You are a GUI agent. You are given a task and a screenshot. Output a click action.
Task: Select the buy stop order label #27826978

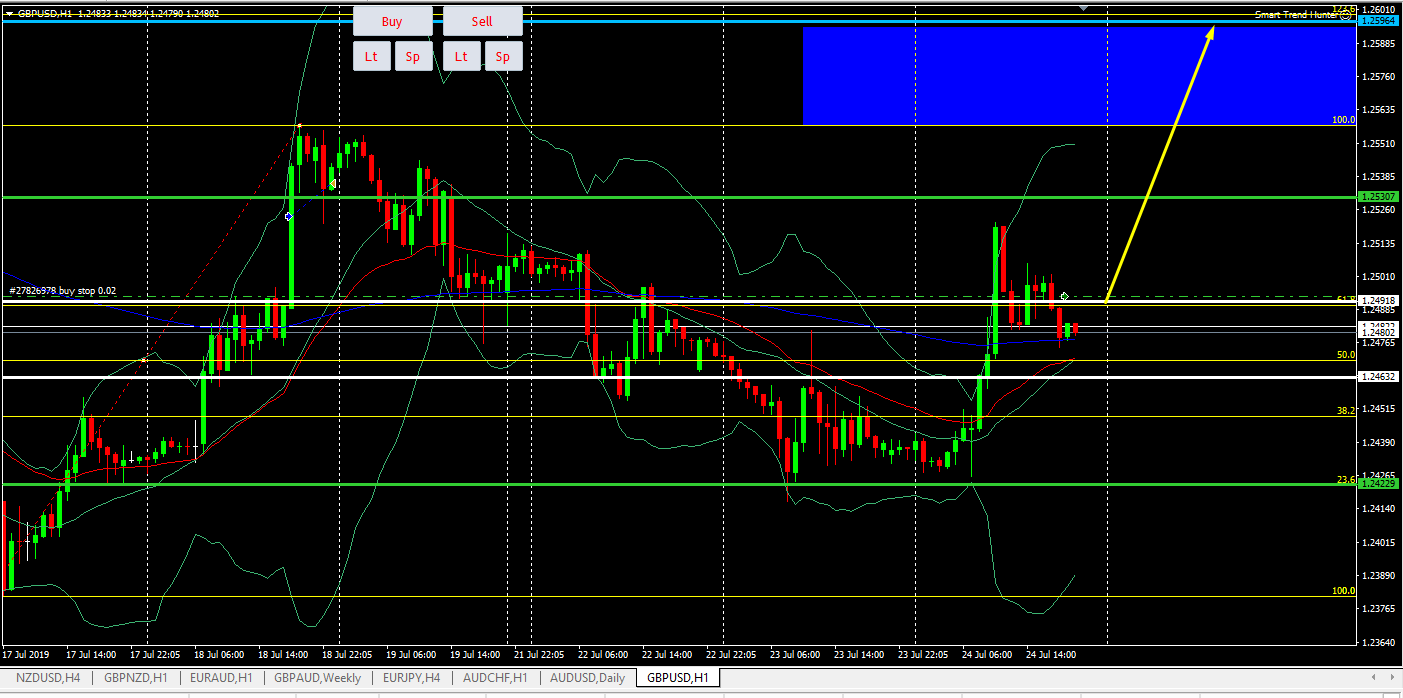click(62, 291)
